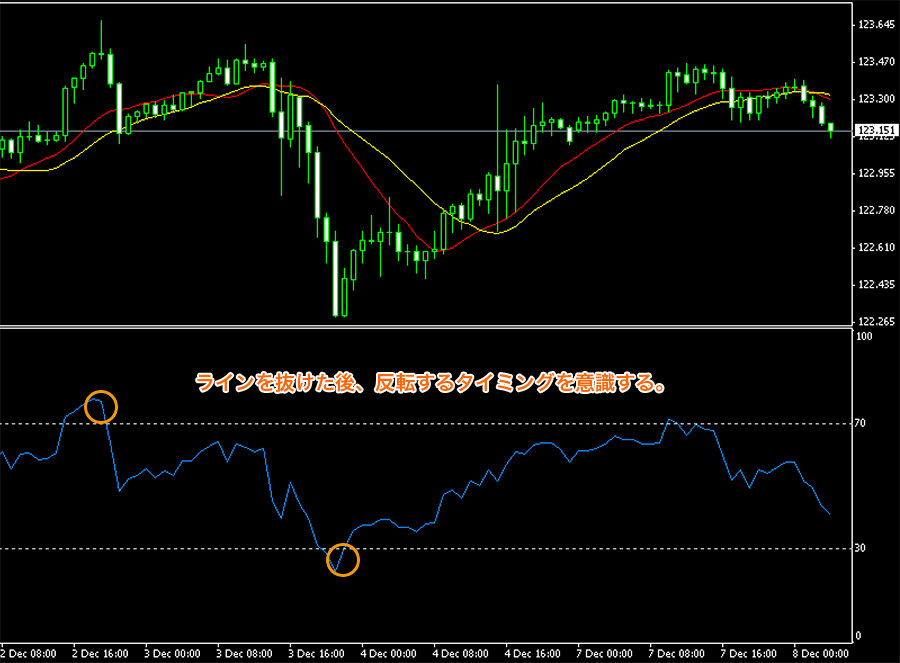Select the RSI 100 scale label
The image size is (900, 663).
[866, 337]
